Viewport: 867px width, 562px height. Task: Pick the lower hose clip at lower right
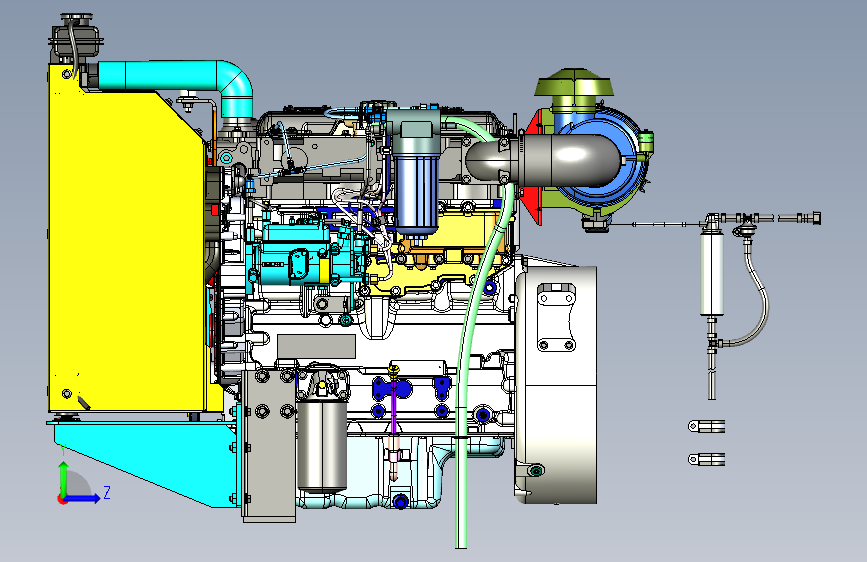pos(706,459)
